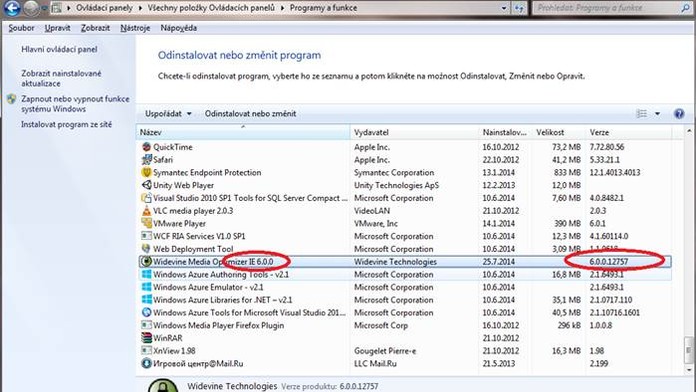Screen dimensions: 696x392
Task: Click the change view layout icon
Action: pyautogui.click(x=642, y=114)
